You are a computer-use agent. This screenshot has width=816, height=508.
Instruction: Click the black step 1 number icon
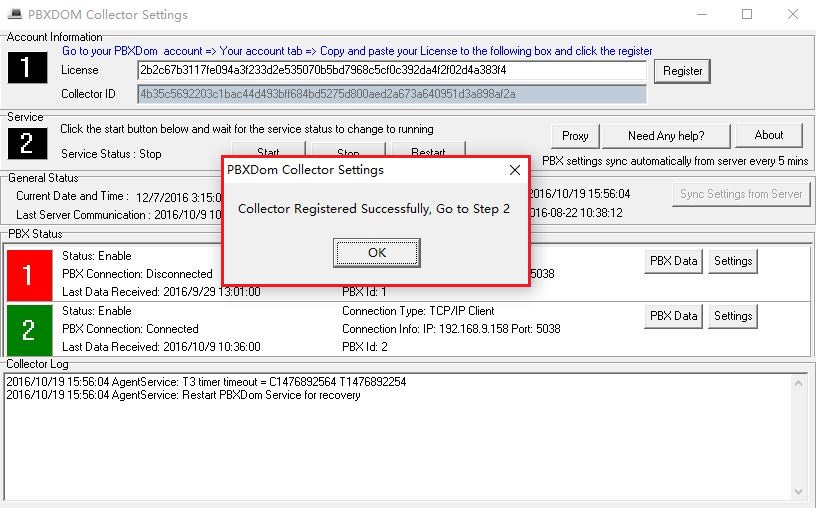[27, 68]
